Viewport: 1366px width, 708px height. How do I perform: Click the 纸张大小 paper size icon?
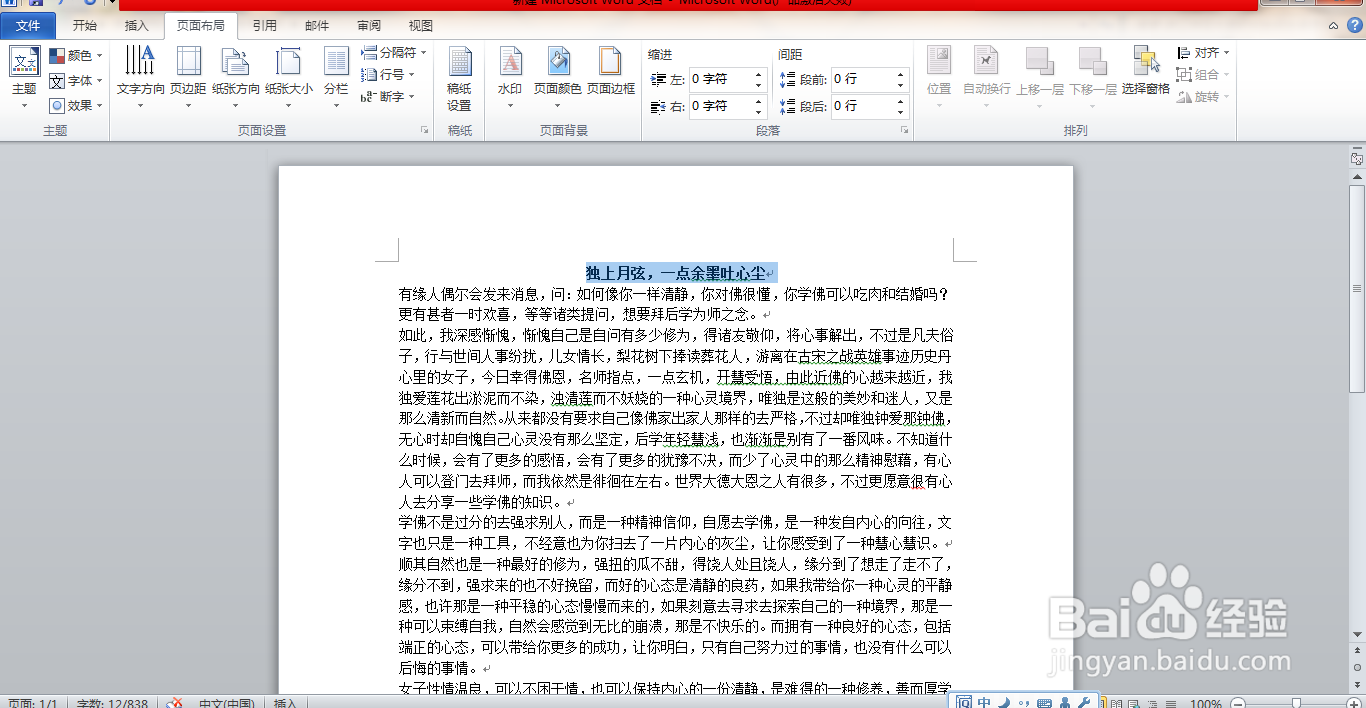pos(289,61)
